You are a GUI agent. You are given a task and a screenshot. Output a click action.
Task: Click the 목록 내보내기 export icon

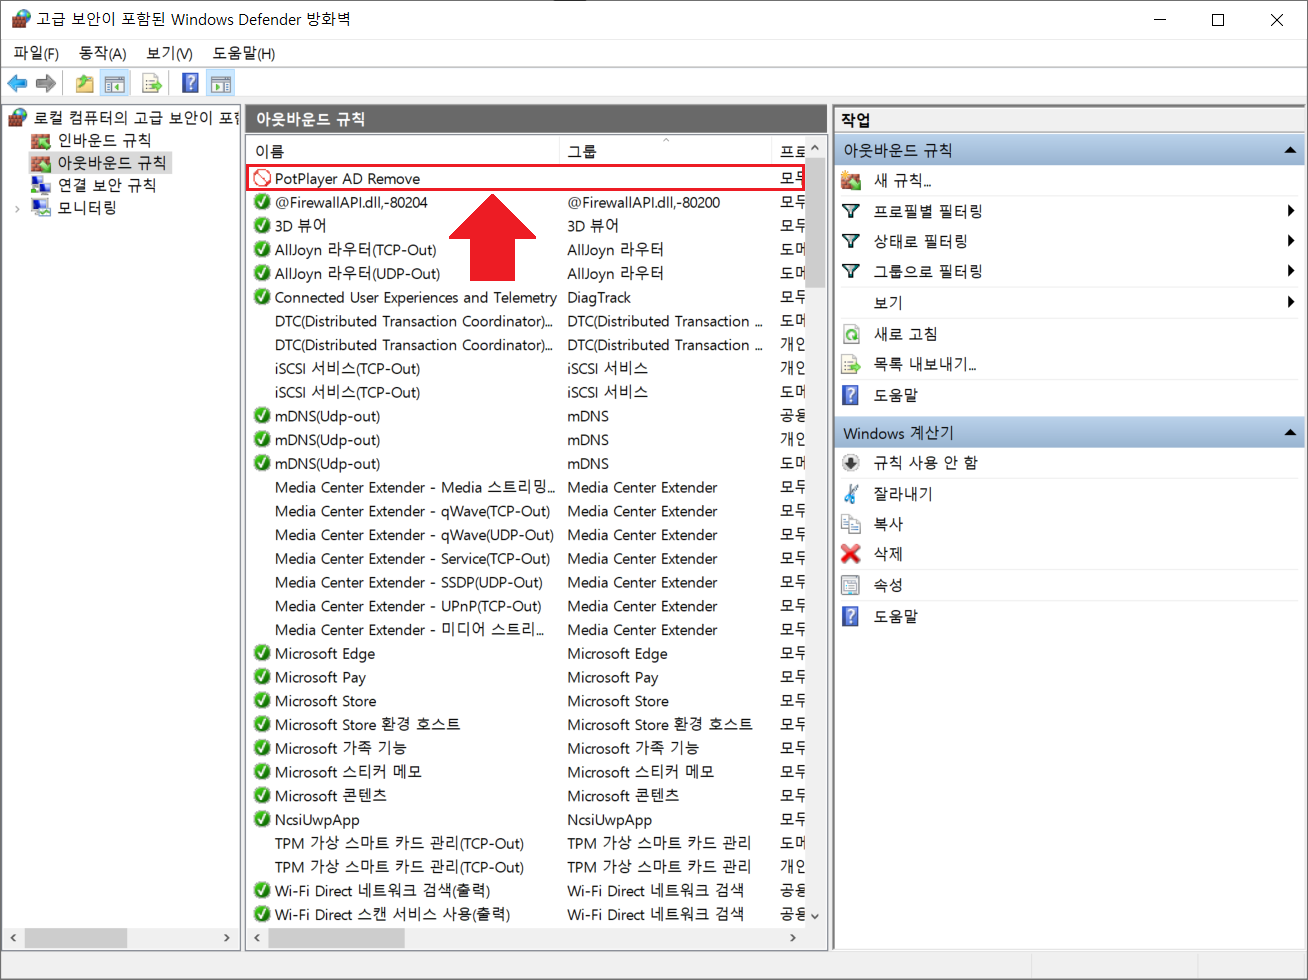point(851,364)
